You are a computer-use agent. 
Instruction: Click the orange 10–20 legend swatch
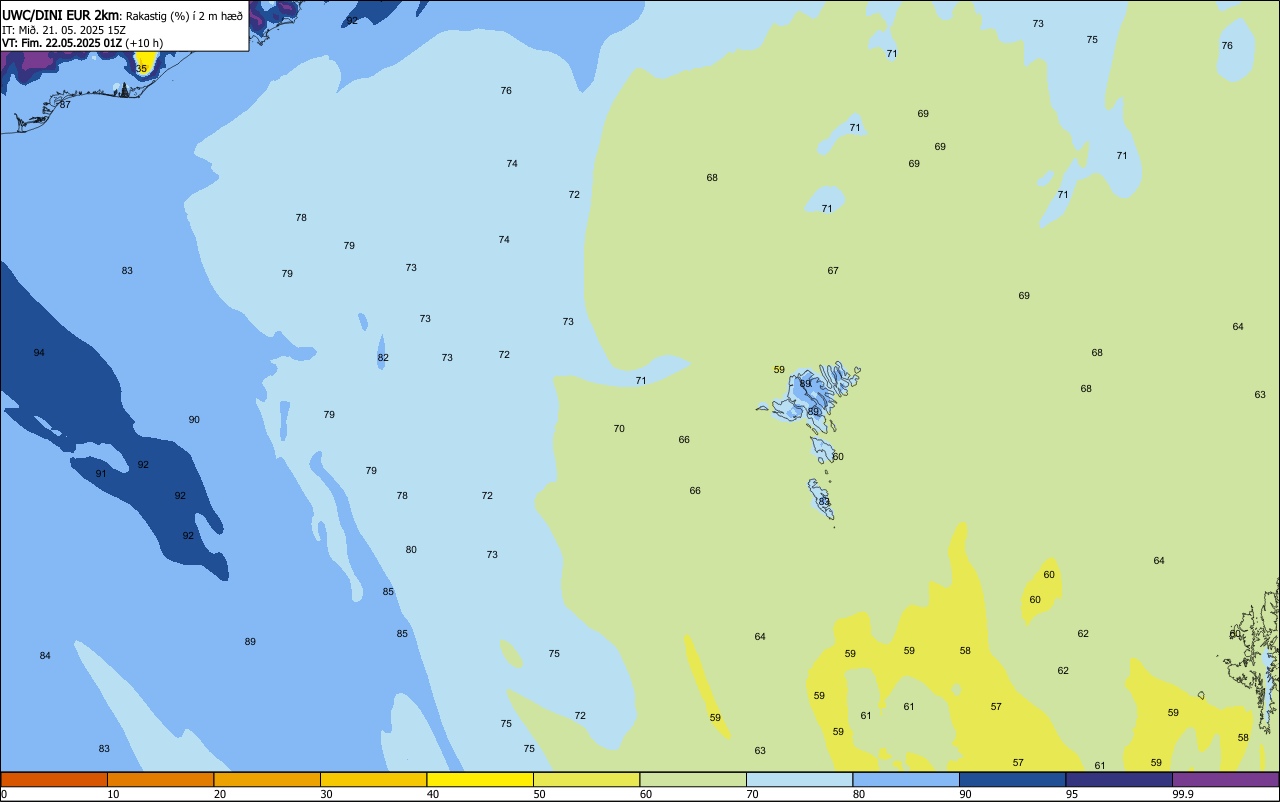(x=160, y=779)
